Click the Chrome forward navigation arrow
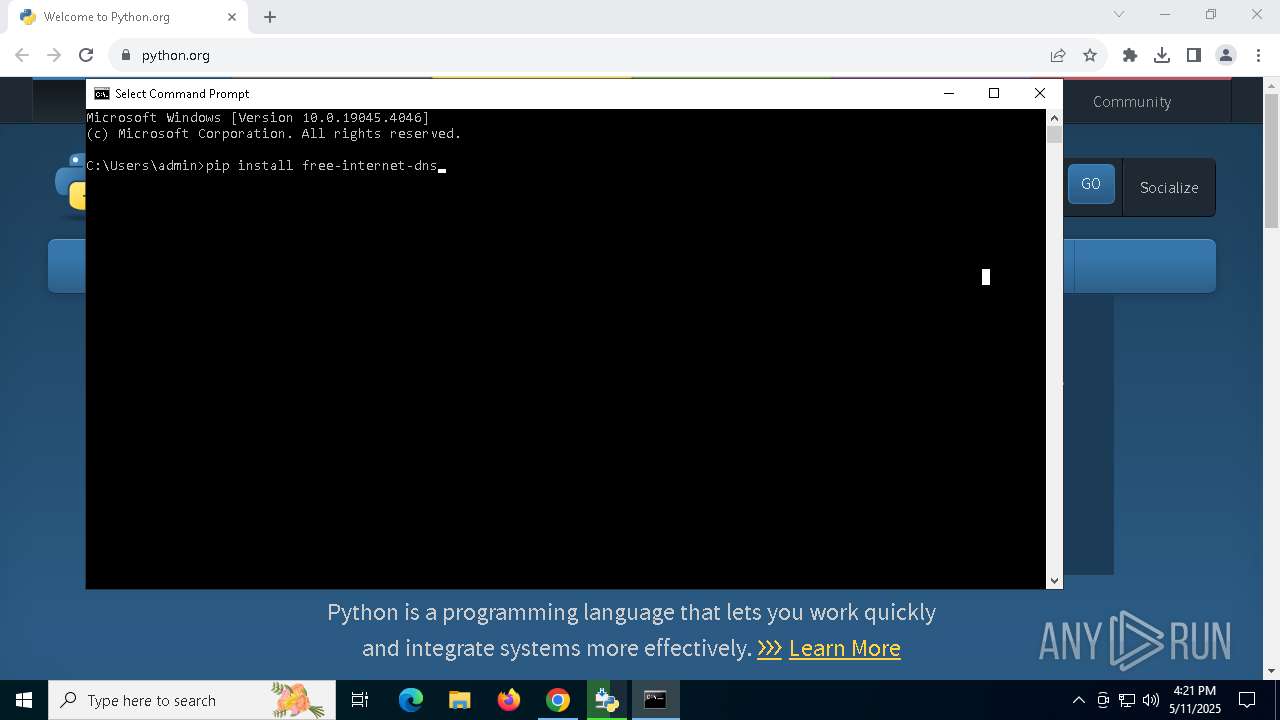The image size is (1280, 720). pyautogui.click(x=54, y=55)
